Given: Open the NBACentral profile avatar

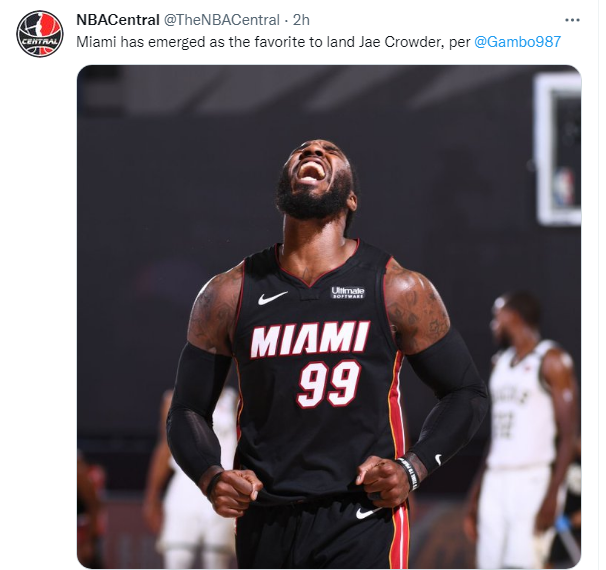Looking at the screenshot, I should (x=39, y=34).
